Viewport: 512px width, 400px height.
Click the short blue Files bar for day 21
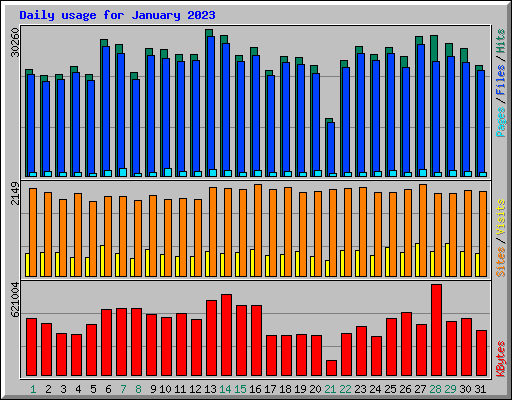(x=331, y=148)
